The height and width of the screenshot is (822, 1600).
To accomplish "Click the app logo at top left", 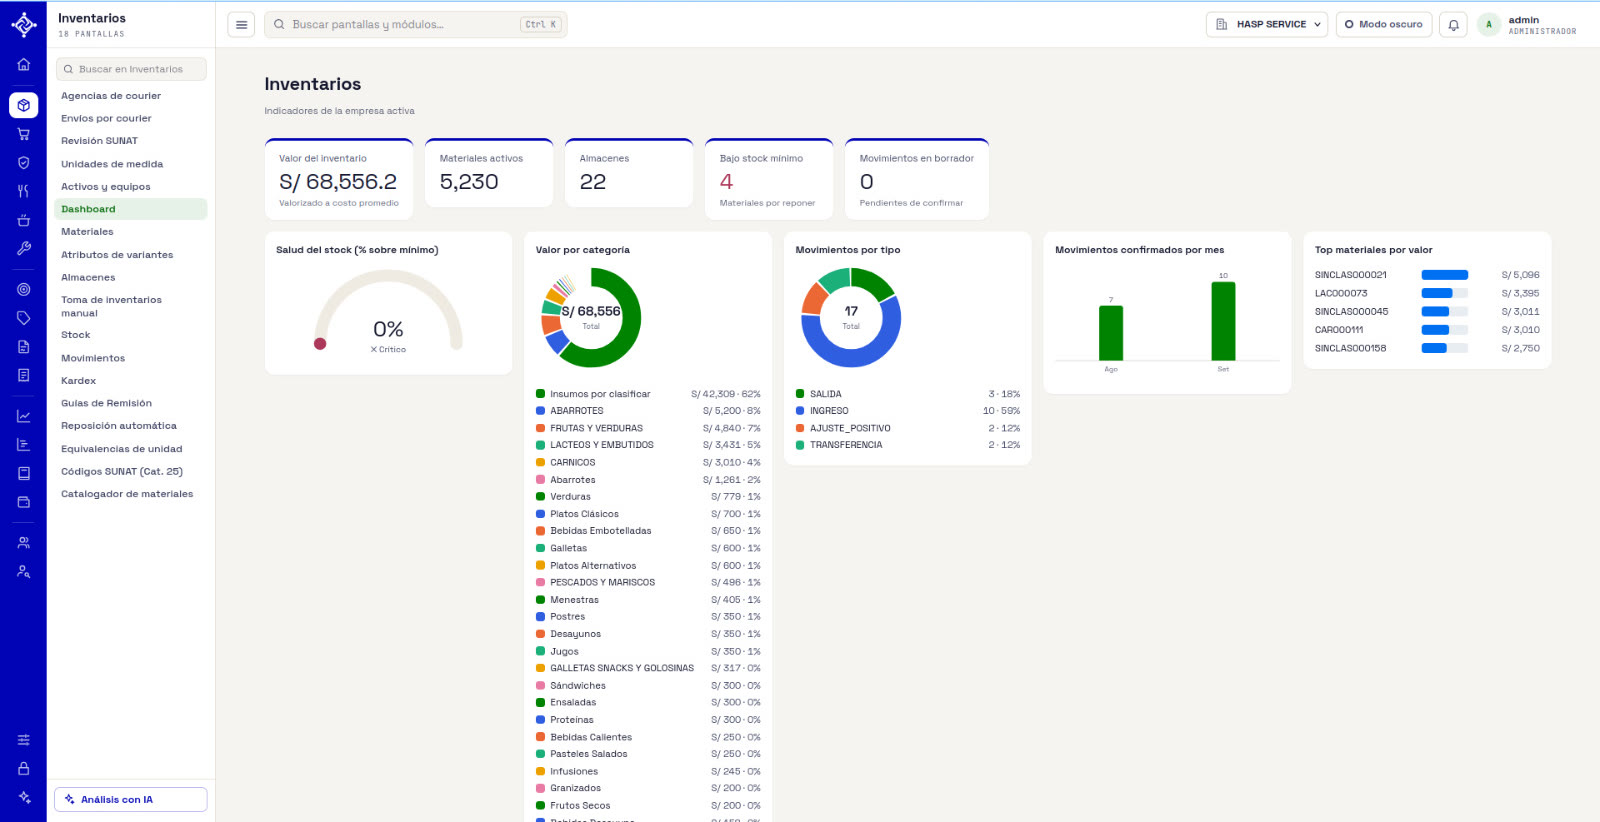I will pos(23,24).
